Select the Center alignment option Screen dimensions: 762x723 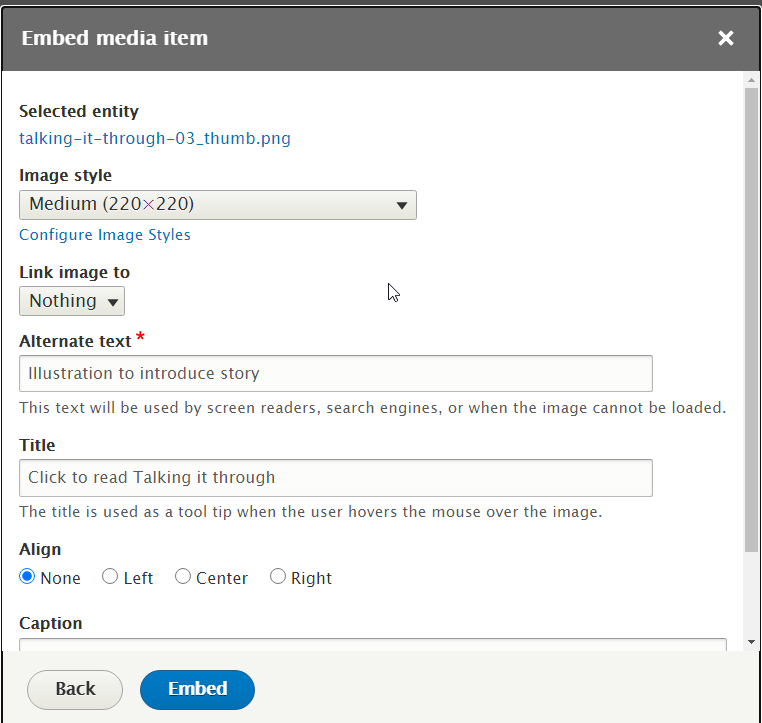[x=183, y=577]
